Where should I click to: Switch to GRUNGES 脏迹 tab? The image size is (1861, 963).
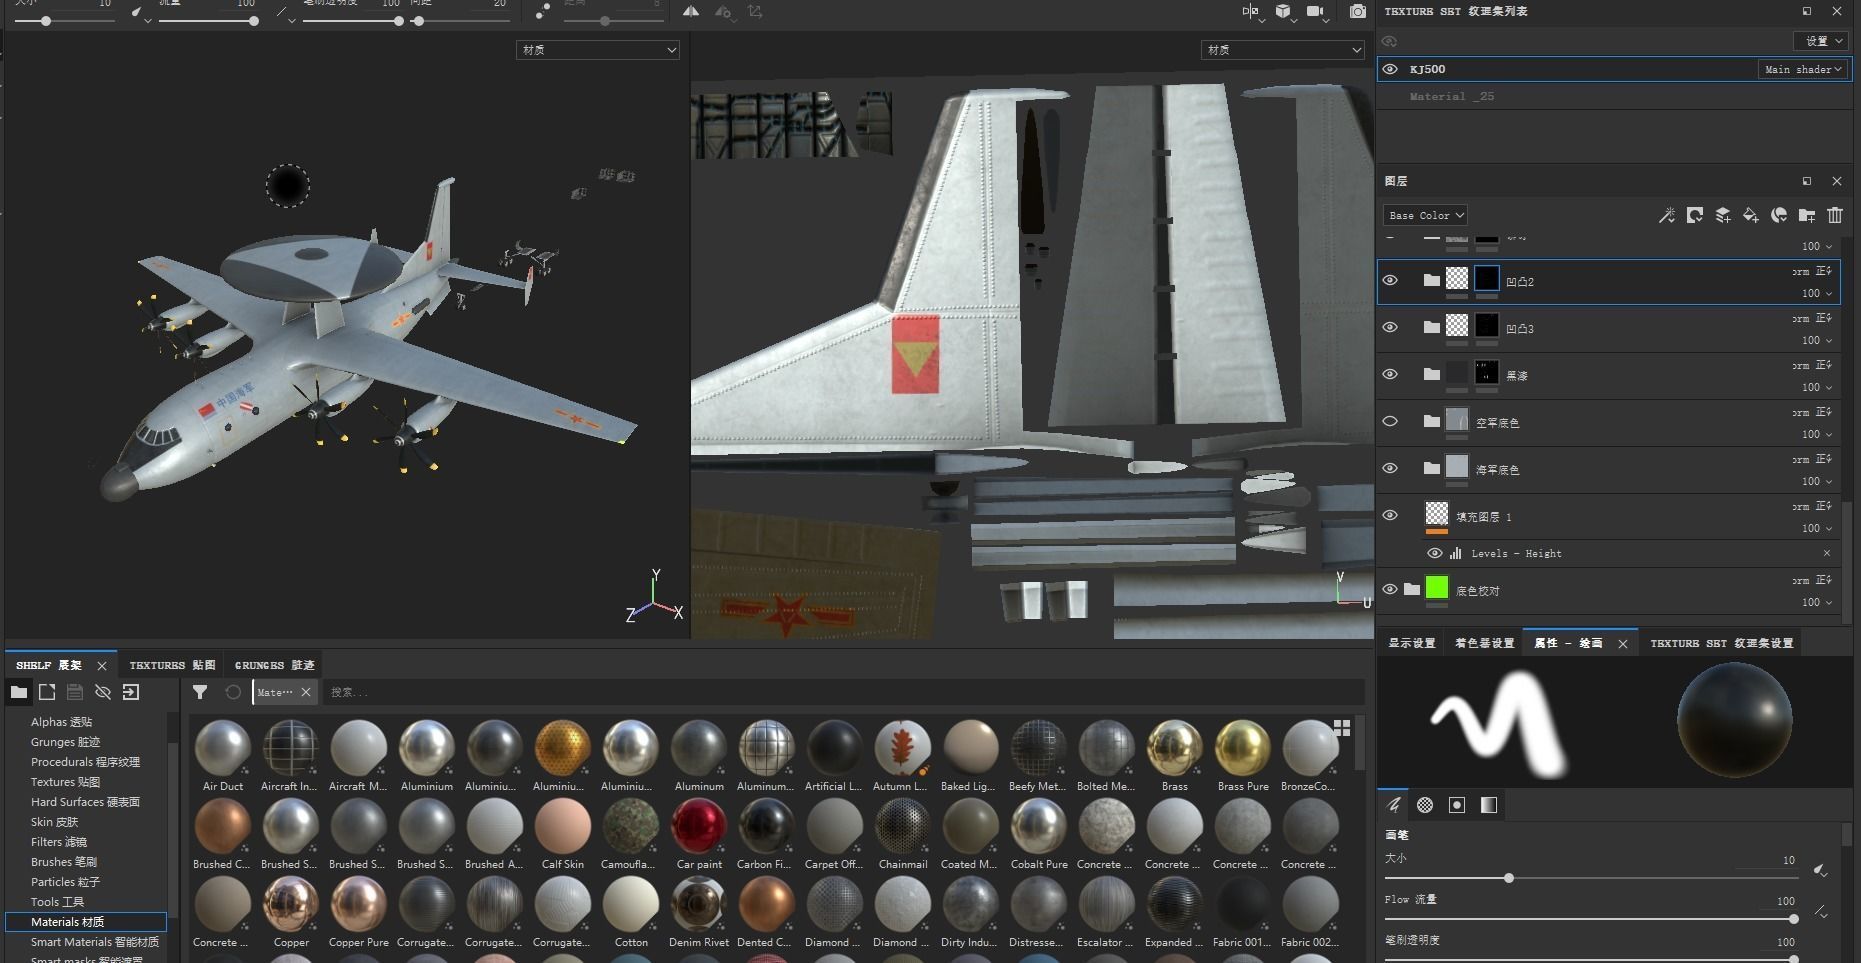(275, 665)
